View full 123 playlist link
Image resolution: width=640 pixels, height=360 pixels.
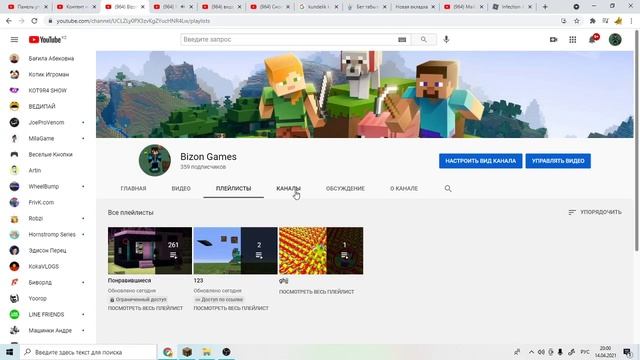pos(231,308)
